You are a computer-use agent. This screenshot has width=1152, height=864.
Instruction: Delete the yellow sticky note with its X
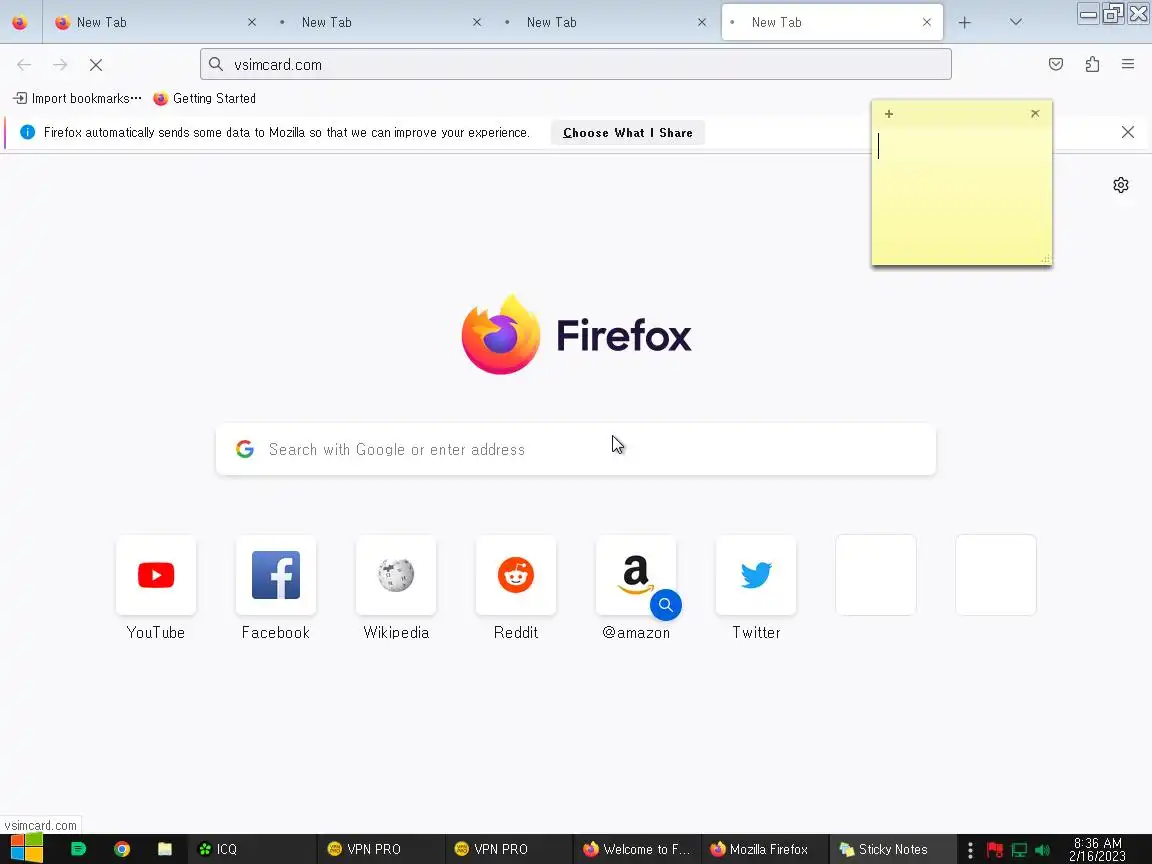pyautogui.click(x=1035, y=114)
